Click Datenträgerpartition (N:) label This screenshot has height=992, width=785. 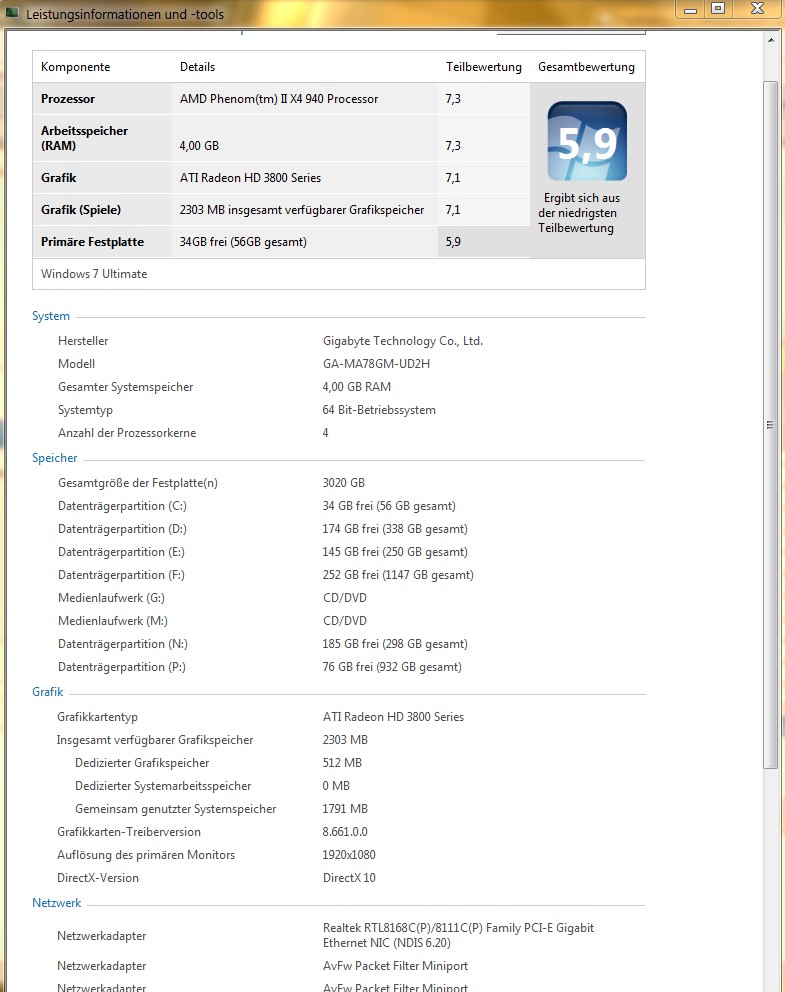coord(123,644)
